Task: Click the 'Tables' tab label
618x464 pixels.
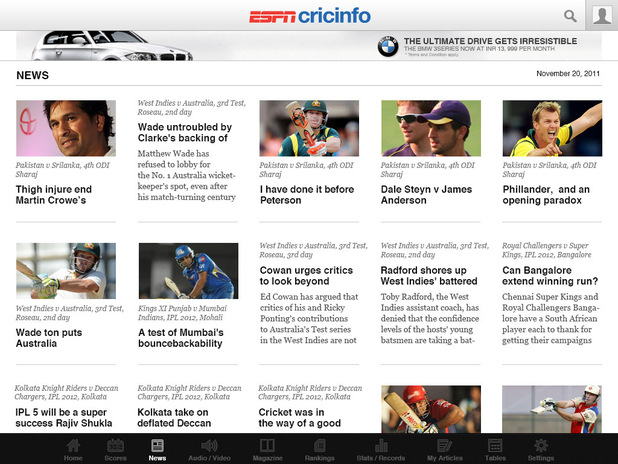Action: pyautogui.click(x=495, y=458)
